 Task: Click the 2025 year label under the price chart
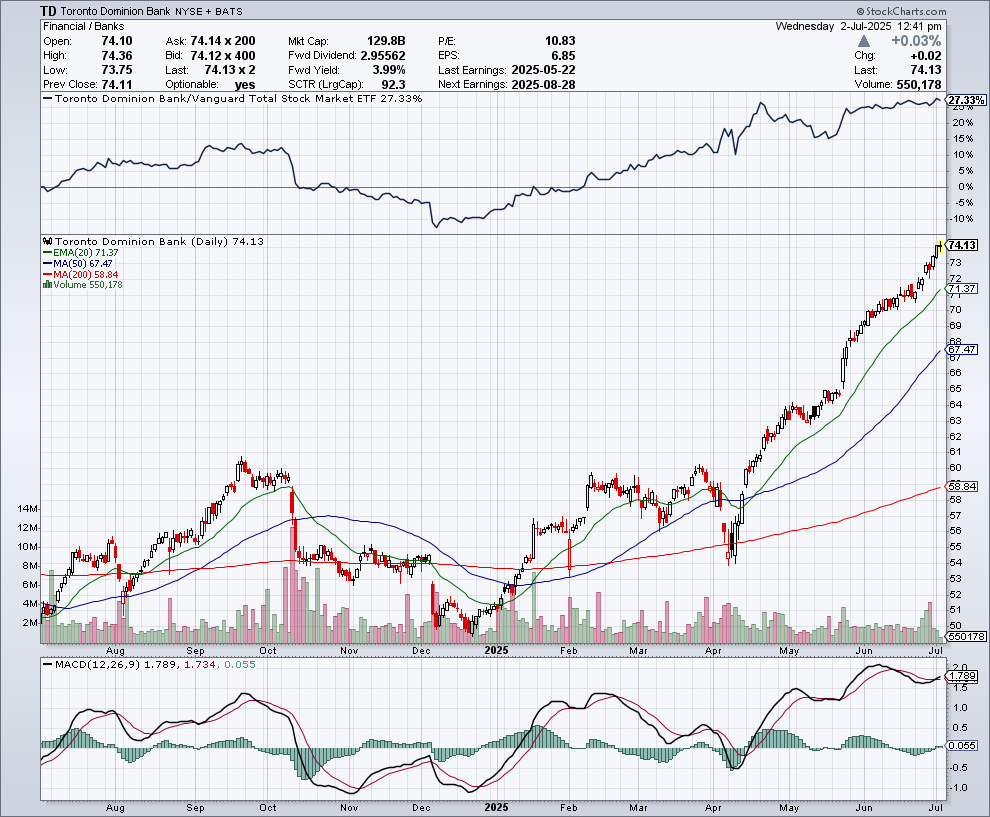point(496,650)
